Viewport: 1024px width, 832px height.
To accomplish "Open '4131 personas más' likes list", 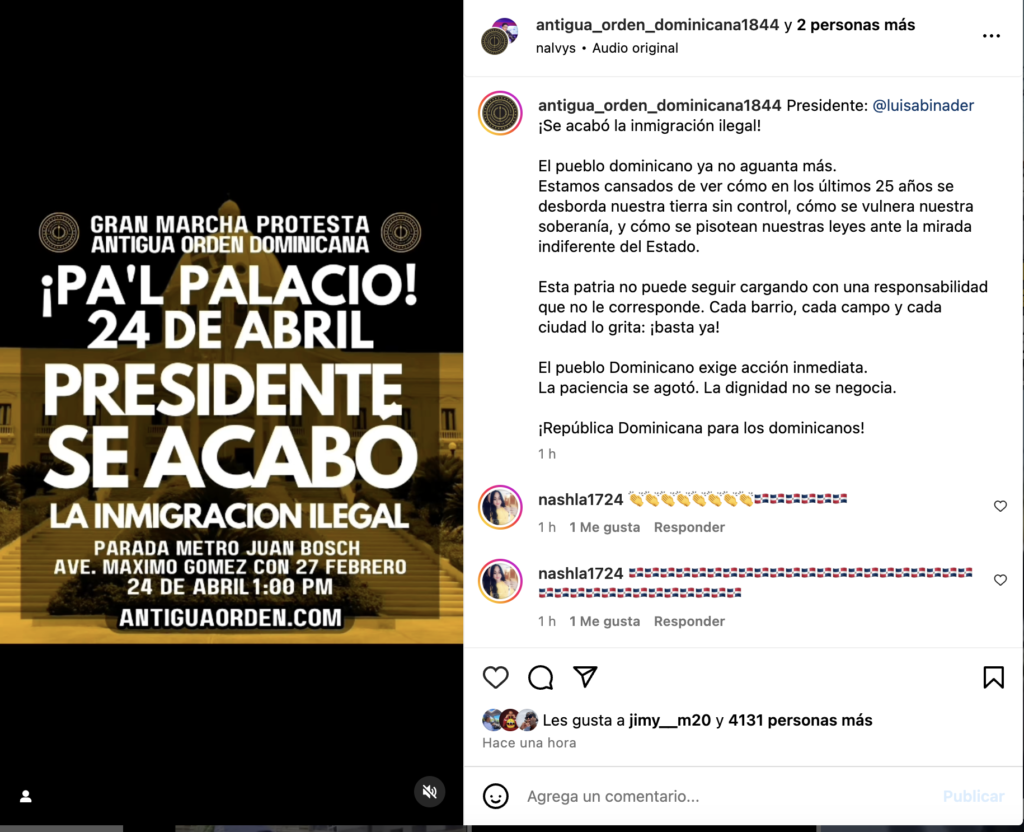I will pos(800,720).
